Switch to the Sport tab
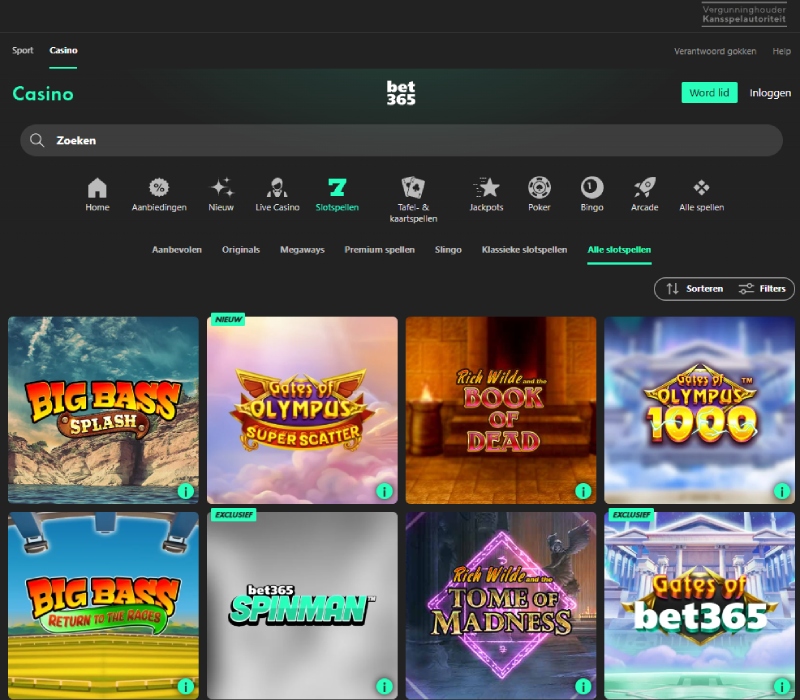Screen dimensions: 800x700 pyautogui.click(x=22, y=50)
